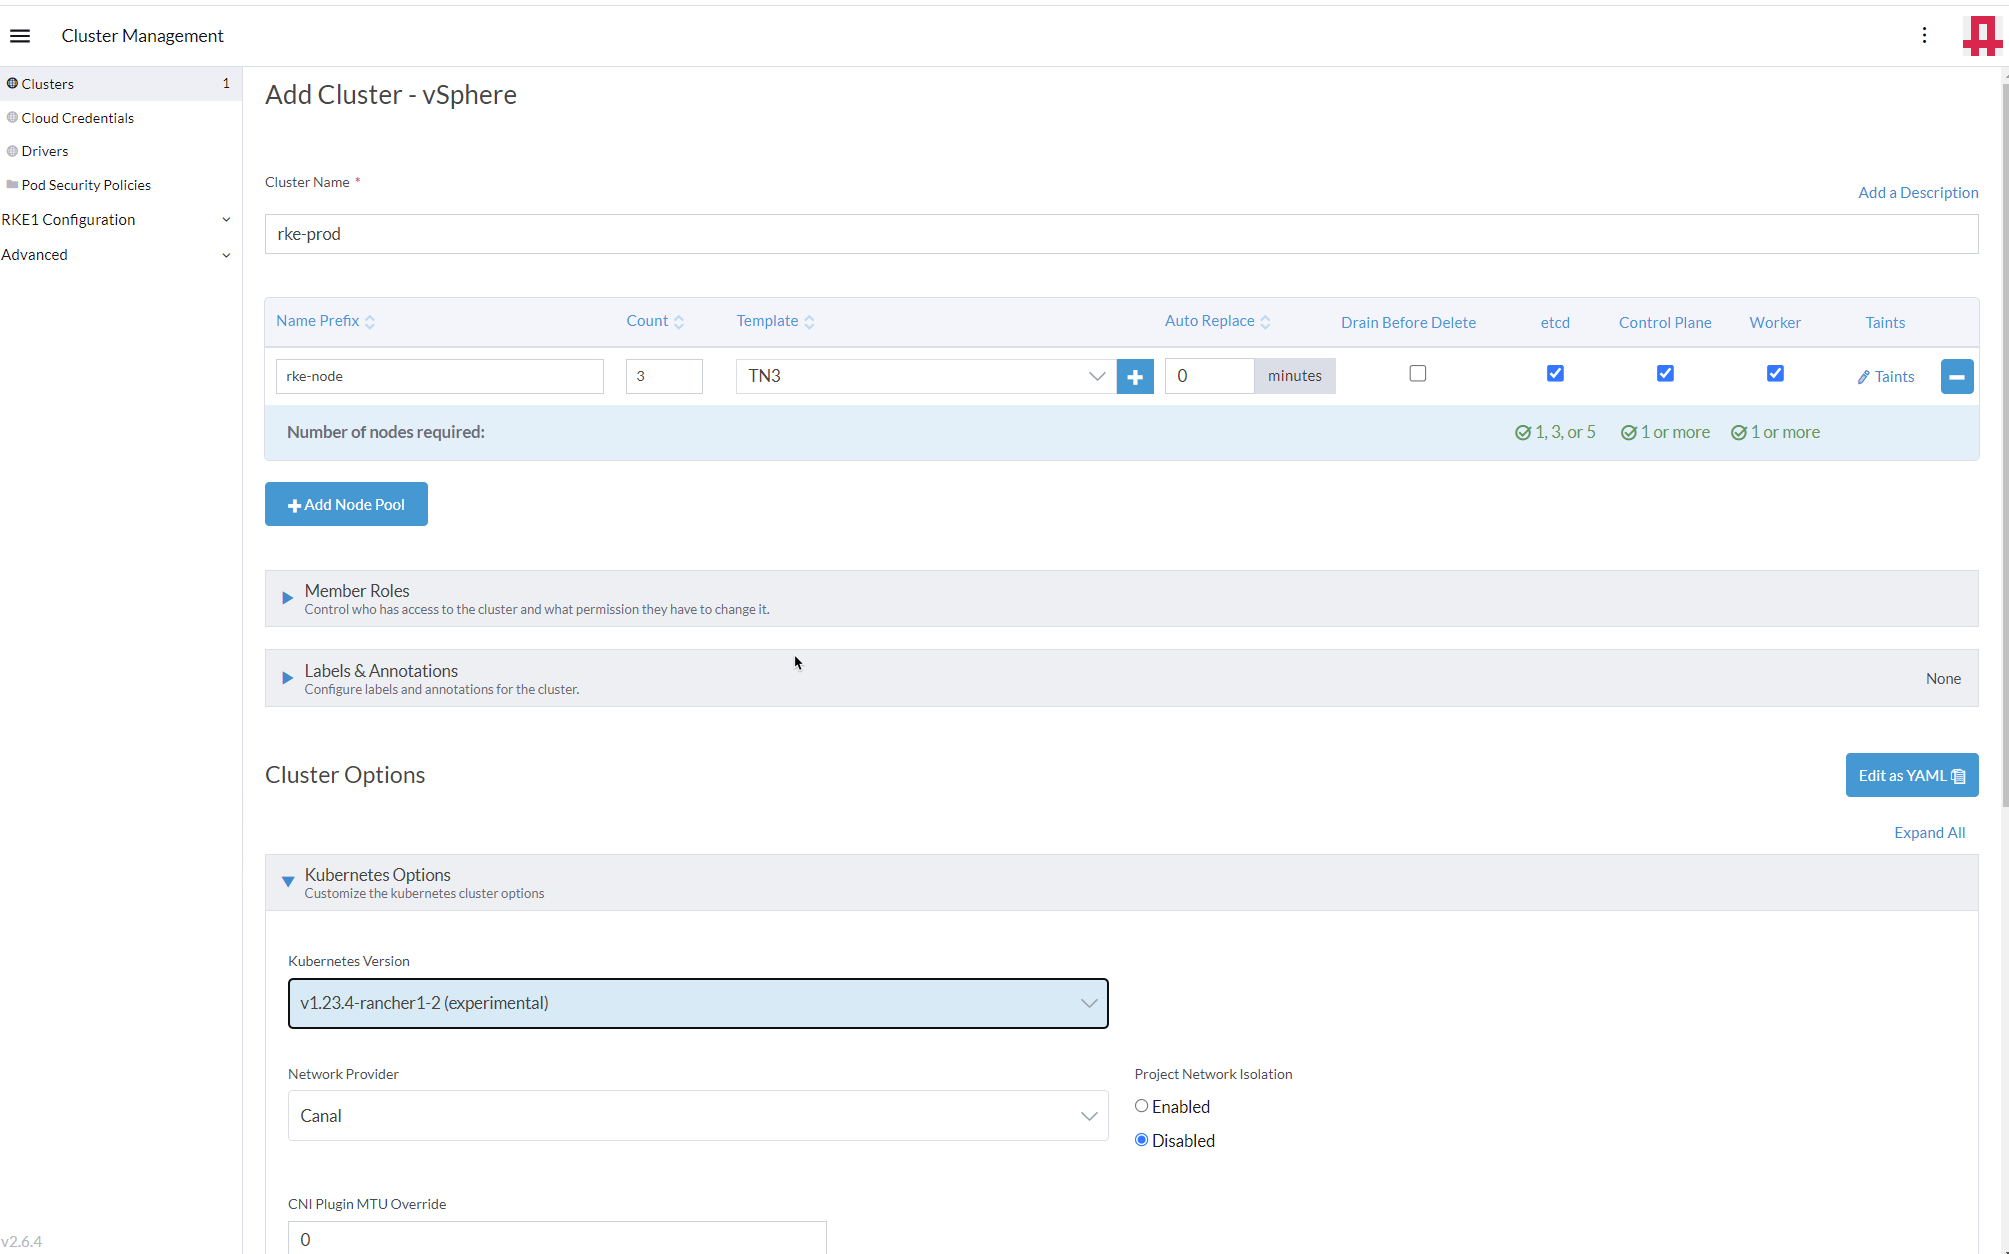
Task: Uncheck the Control Plane role checkbox
Action: [1665, 374]
